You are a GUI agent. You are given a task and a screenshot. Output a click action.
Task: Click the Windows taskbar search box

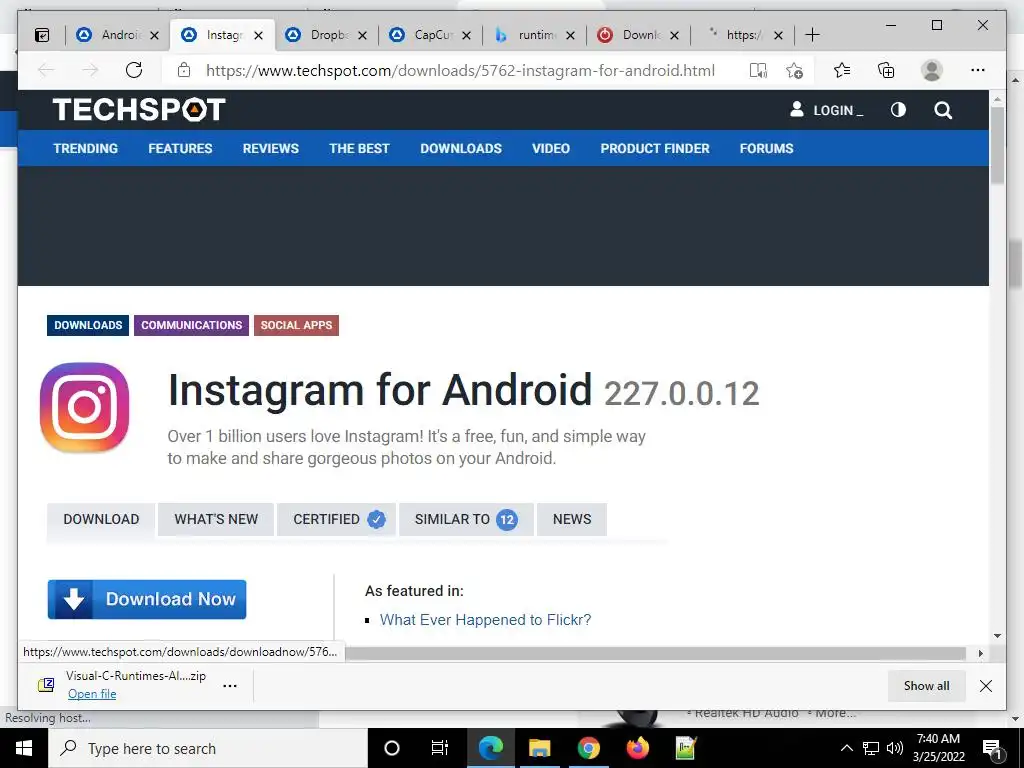pyautogui.click(x=208, y=748)
